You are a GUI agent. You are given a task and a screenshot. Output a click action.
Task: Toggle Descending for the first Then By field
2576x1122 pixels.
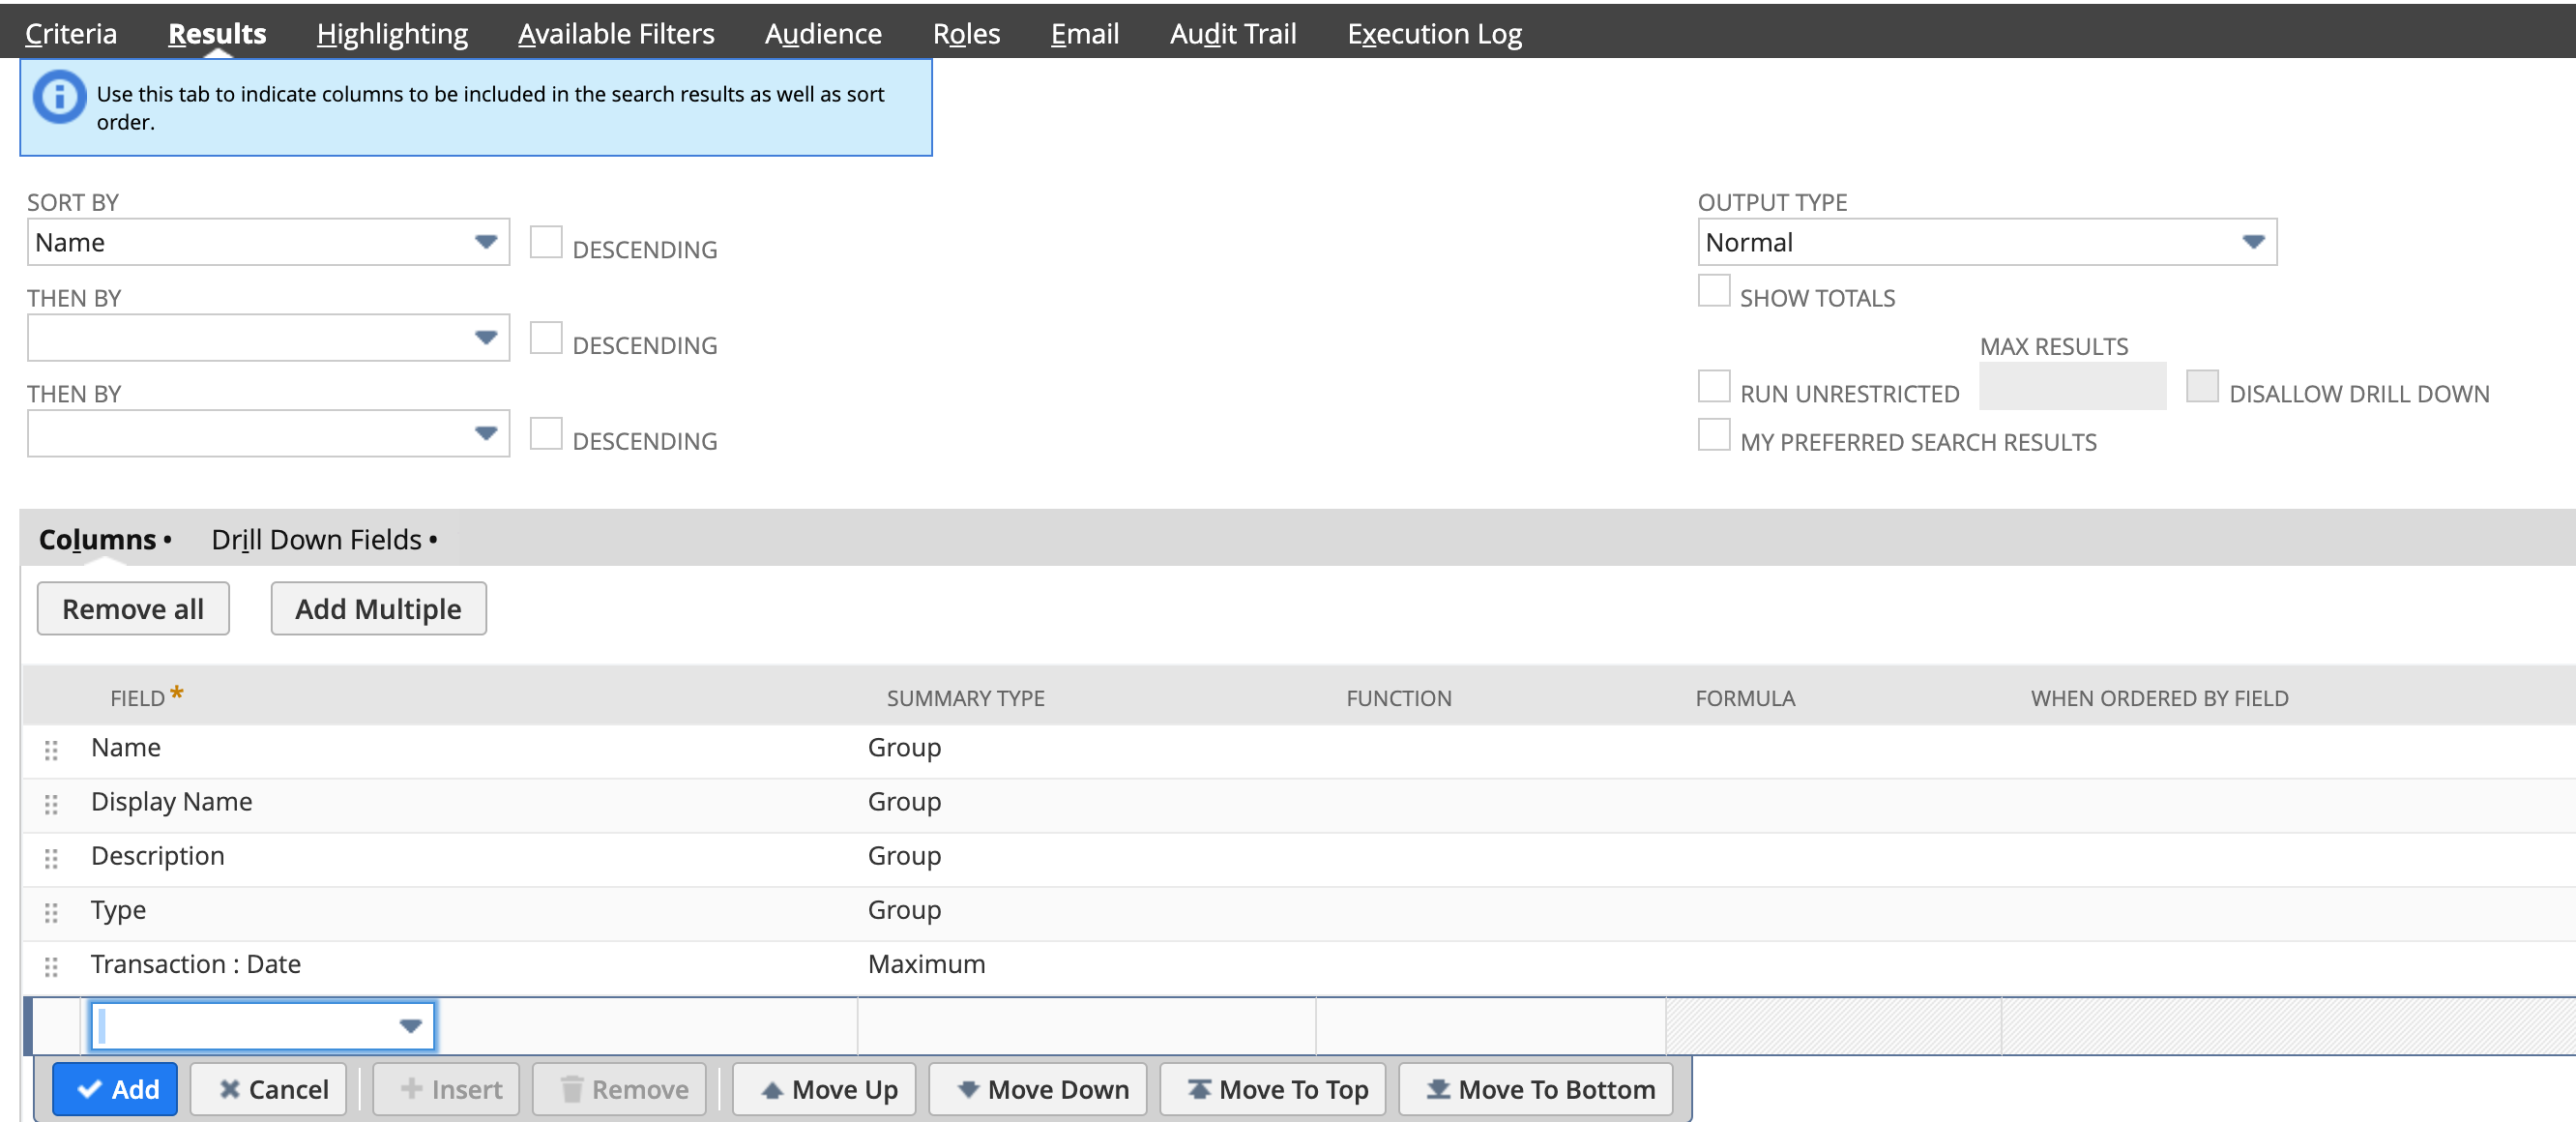point(546,338)
